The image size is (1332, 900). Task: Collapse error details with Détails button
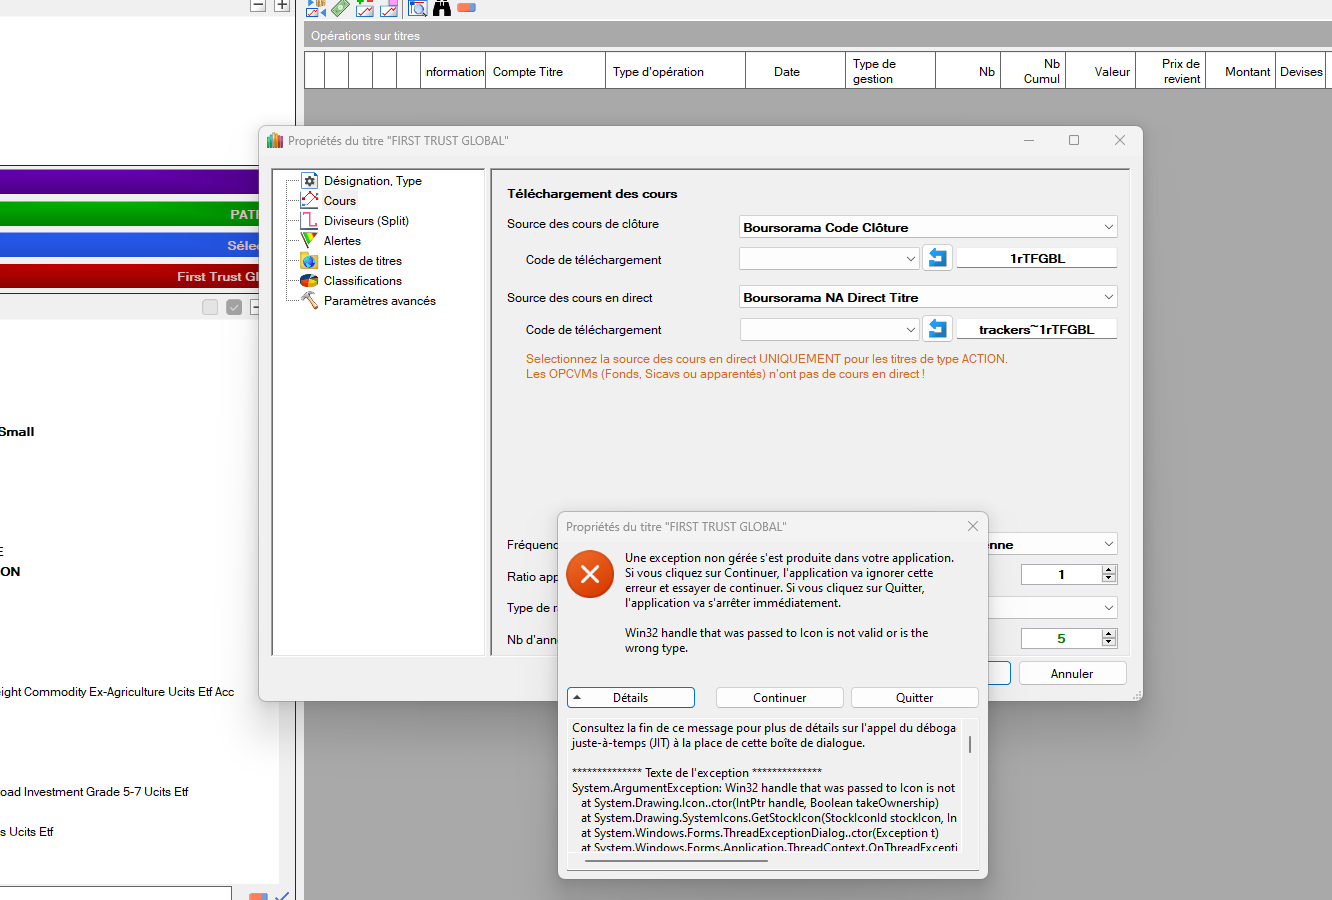pyautogui.click(x=630, y=698)
